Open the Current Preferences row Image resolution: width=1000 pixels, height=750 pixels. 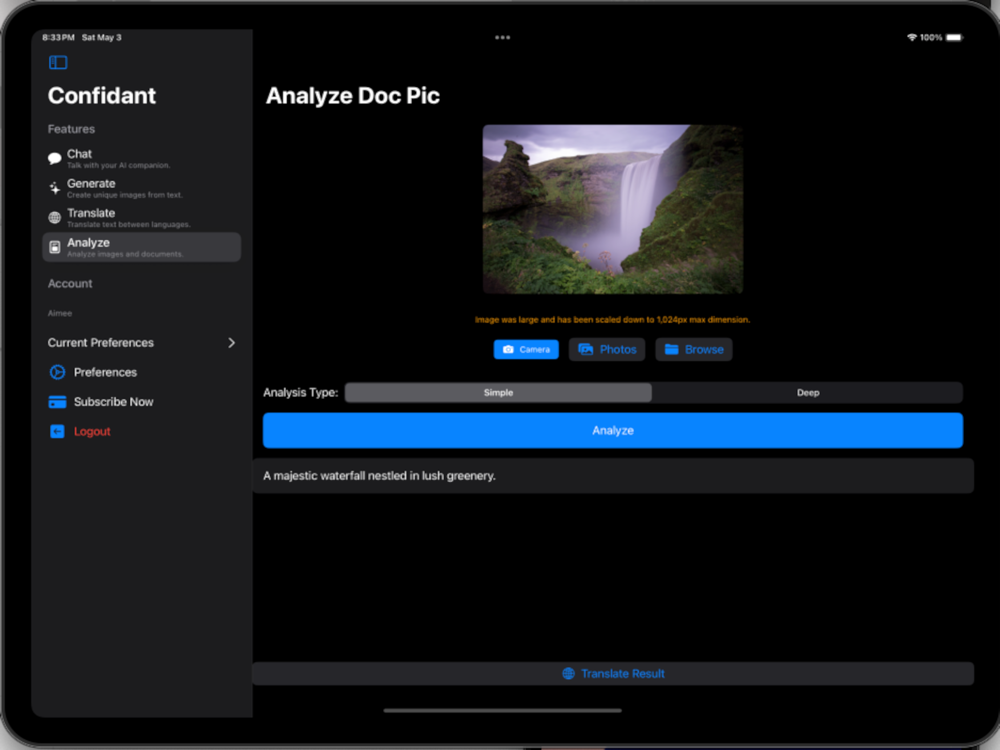142,342
